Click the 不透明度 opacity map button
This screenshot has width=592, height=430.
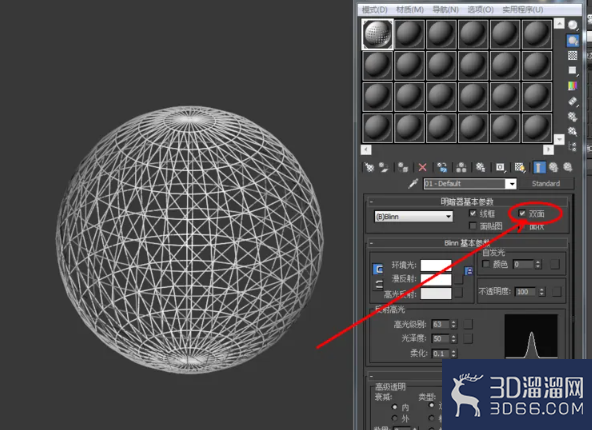click(x=557, y=291)
